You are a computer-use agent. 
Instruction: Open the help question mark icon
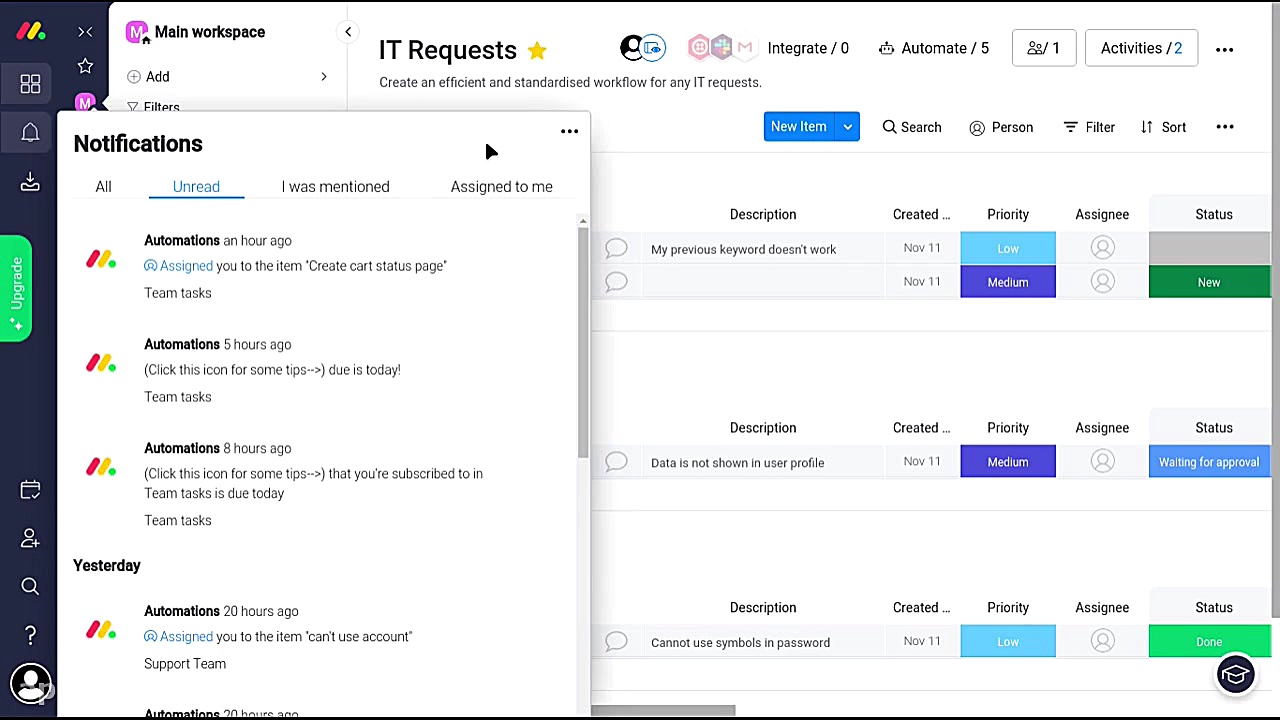(x=30, y=635)
